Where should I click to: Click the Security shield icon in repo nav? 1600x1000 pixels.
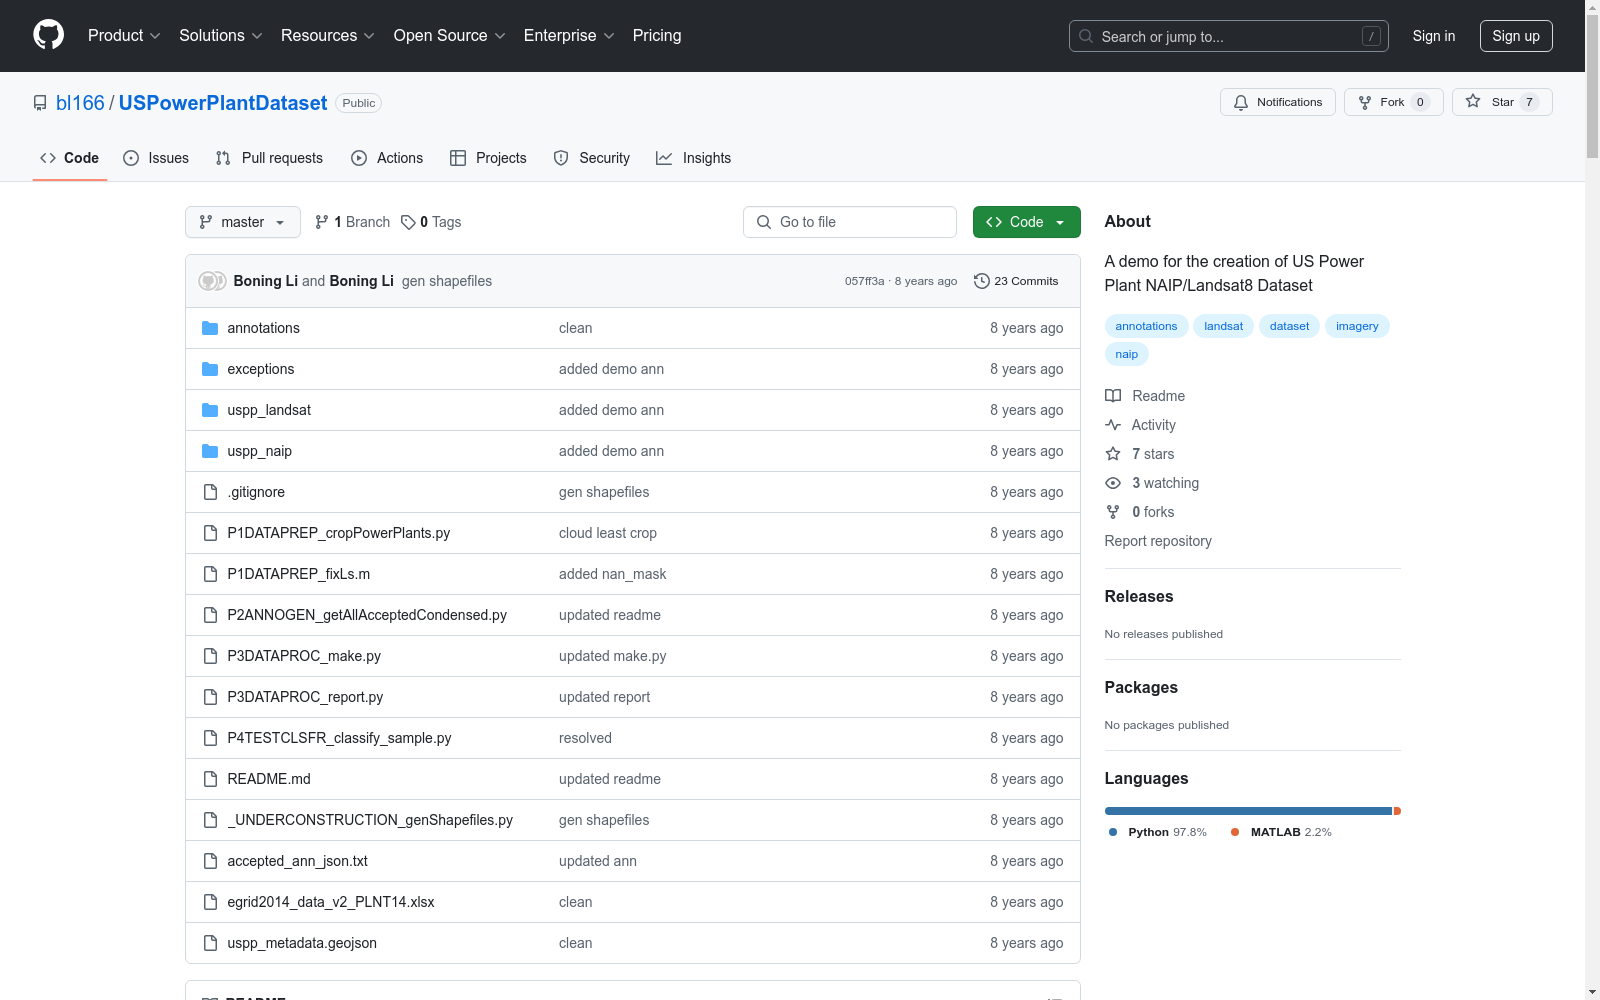click(561, 158)
